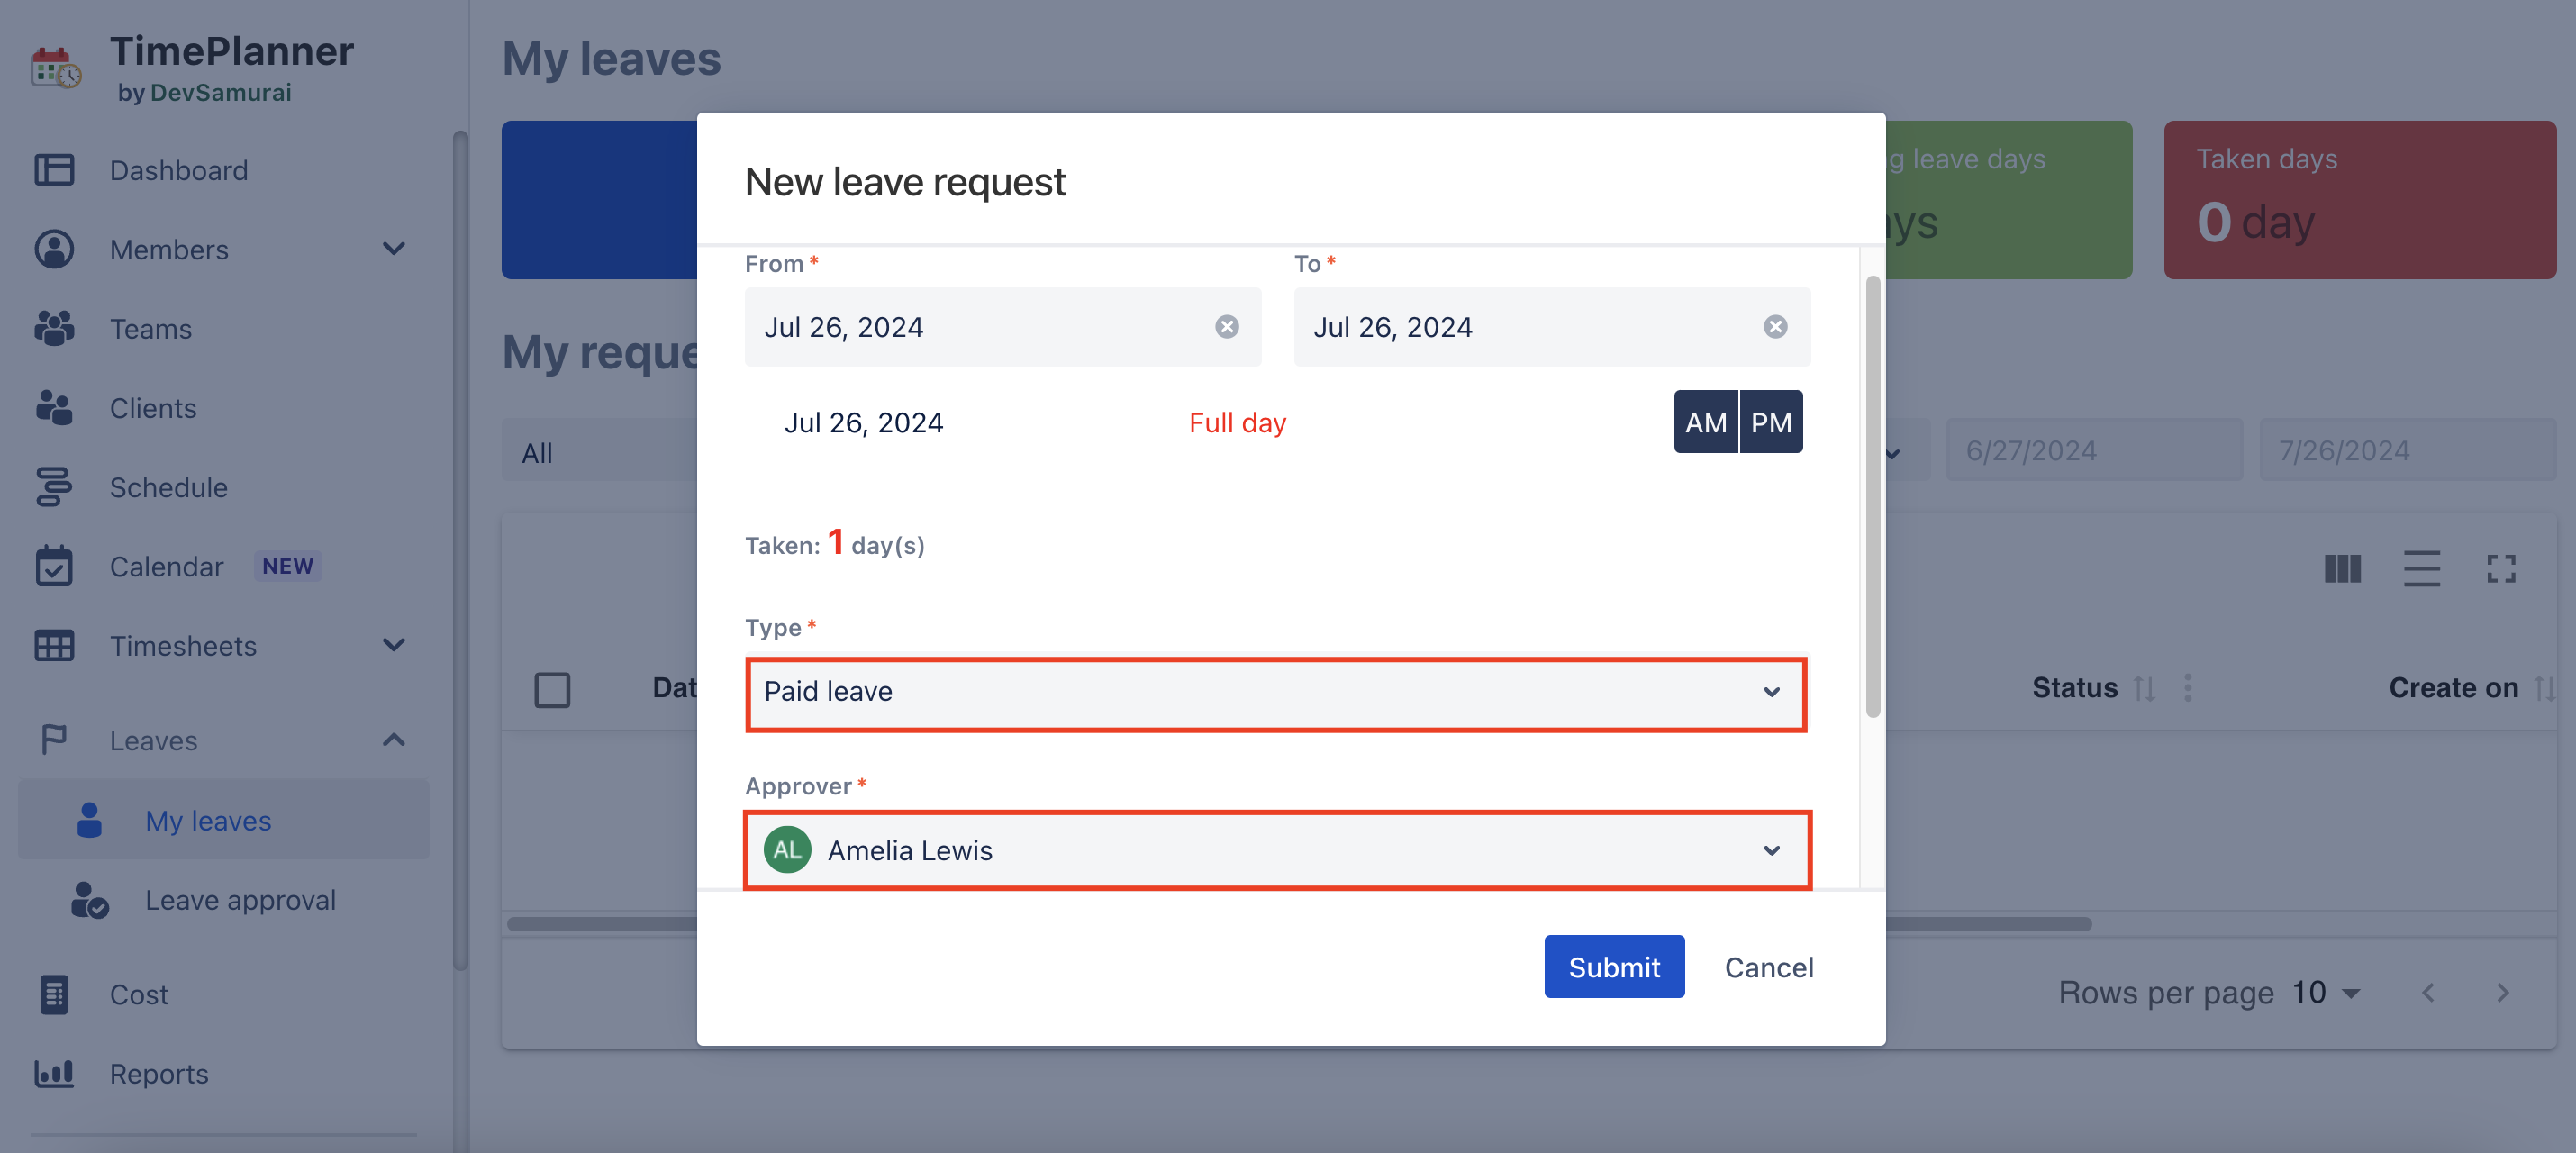The height and width of the screenshot is (1153, 2576).
Task: Check the select-all rows checkbox
Action: click(552, 690)
